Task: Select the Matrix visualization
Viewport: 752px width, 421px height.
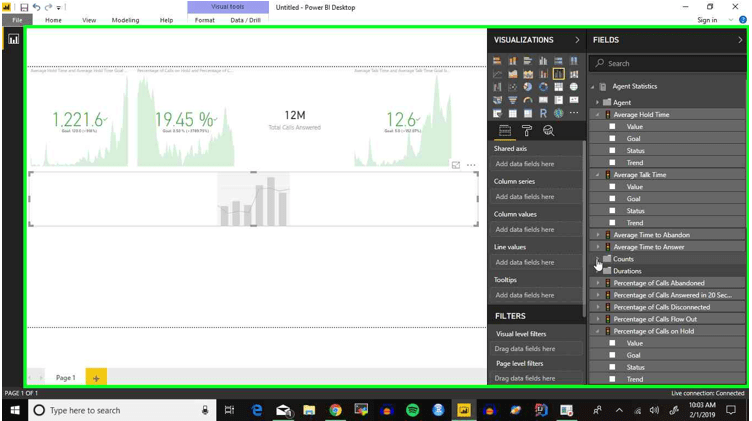Action: [x=528, y=113]
